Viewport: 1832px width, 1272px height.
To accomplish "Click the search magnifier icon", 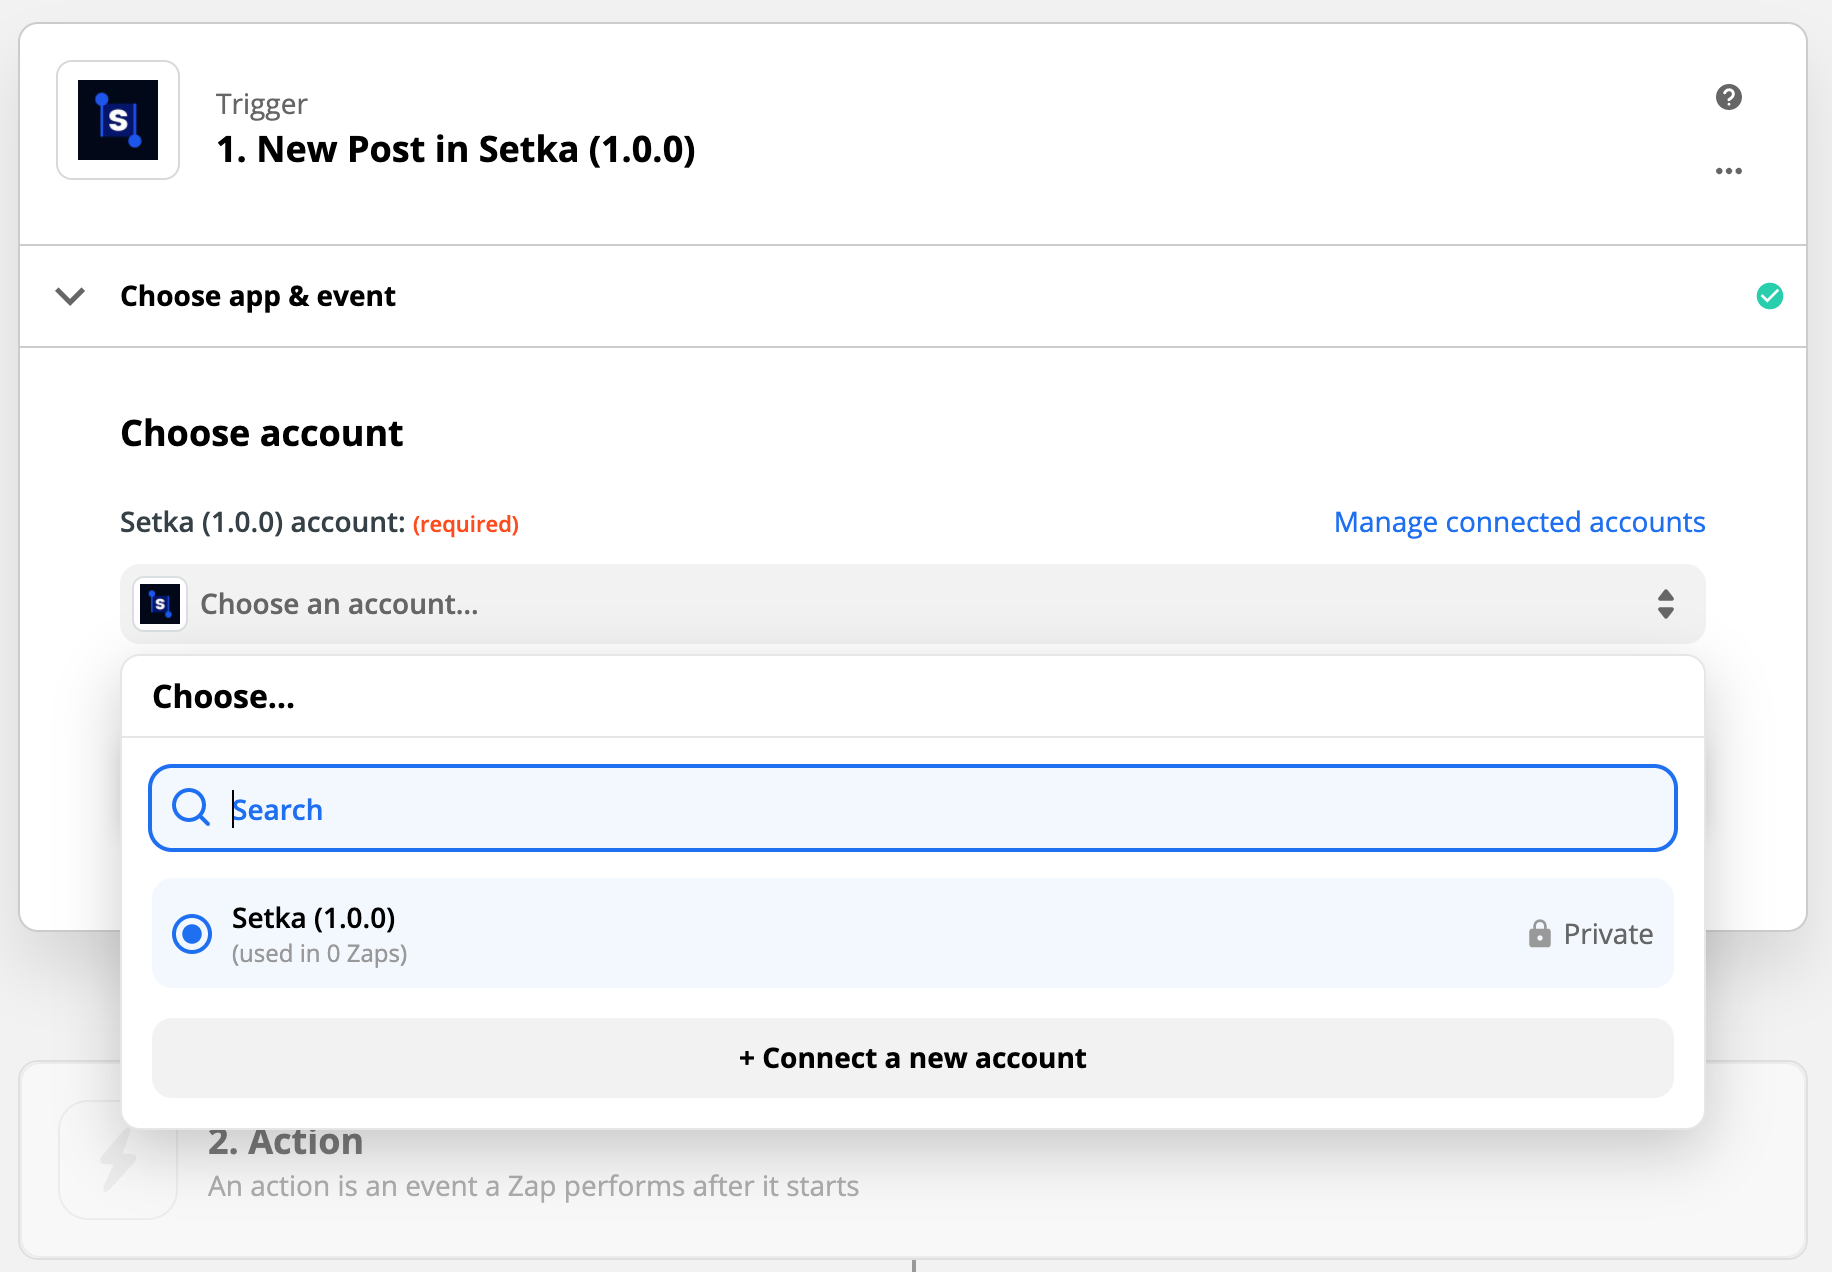I will point(190,808).
